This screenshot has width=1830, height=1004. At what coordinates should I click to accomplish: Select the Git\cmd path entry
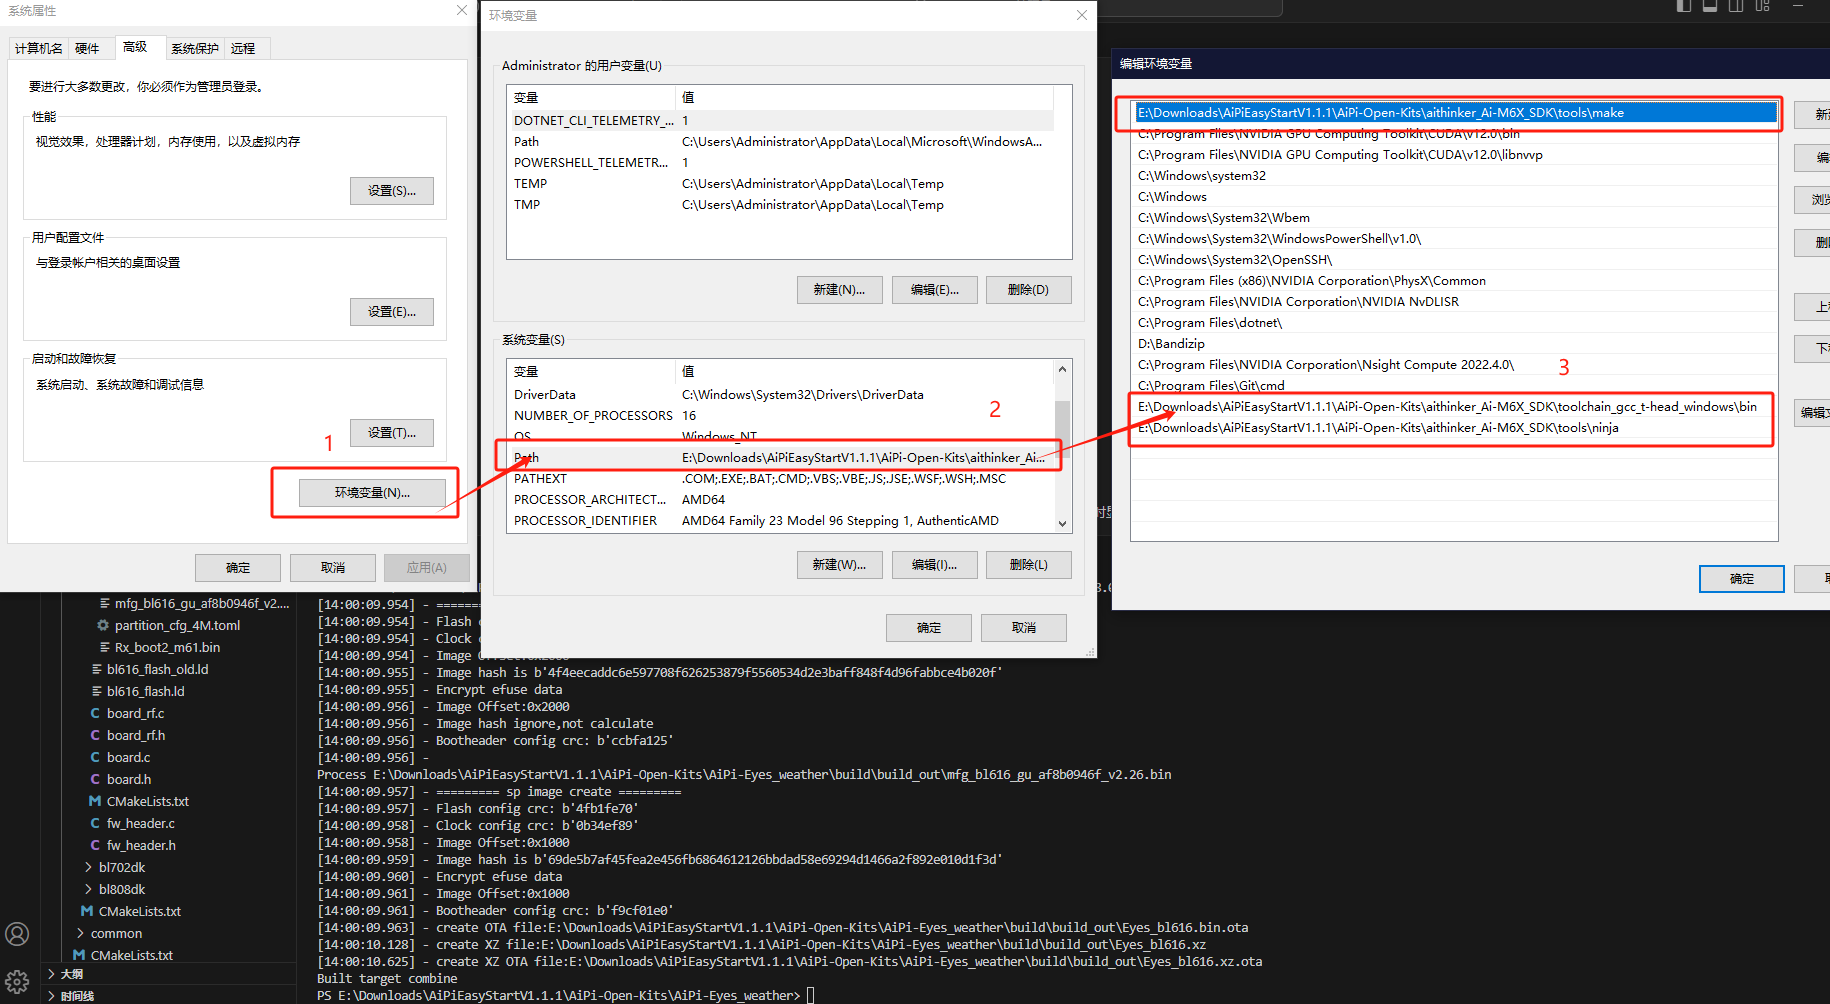coord(1455,386)
